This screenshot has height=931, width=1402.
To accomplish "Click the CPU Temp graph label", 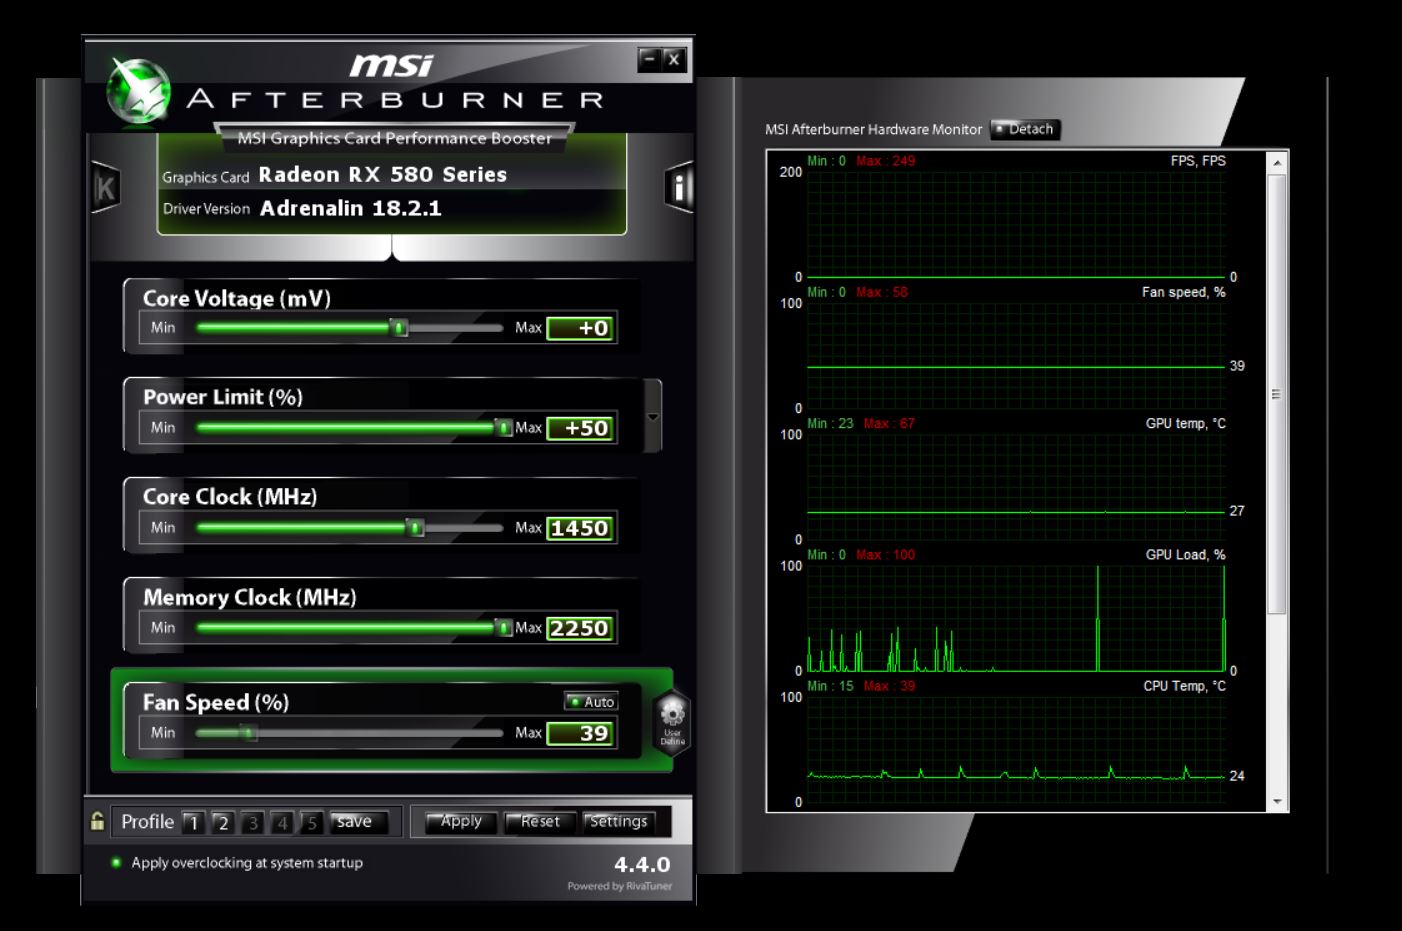I will point(1185,686).
